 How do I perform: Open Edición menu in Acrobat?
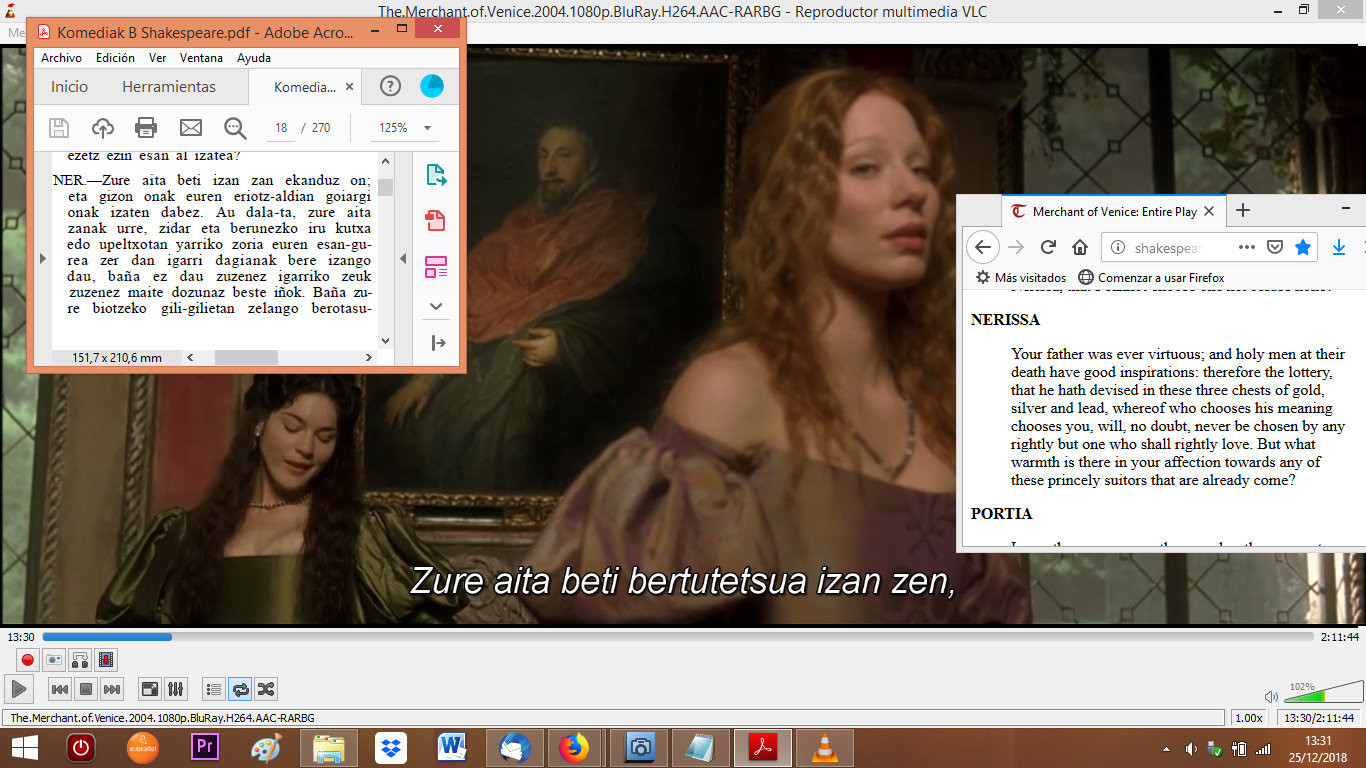(115, 58)
